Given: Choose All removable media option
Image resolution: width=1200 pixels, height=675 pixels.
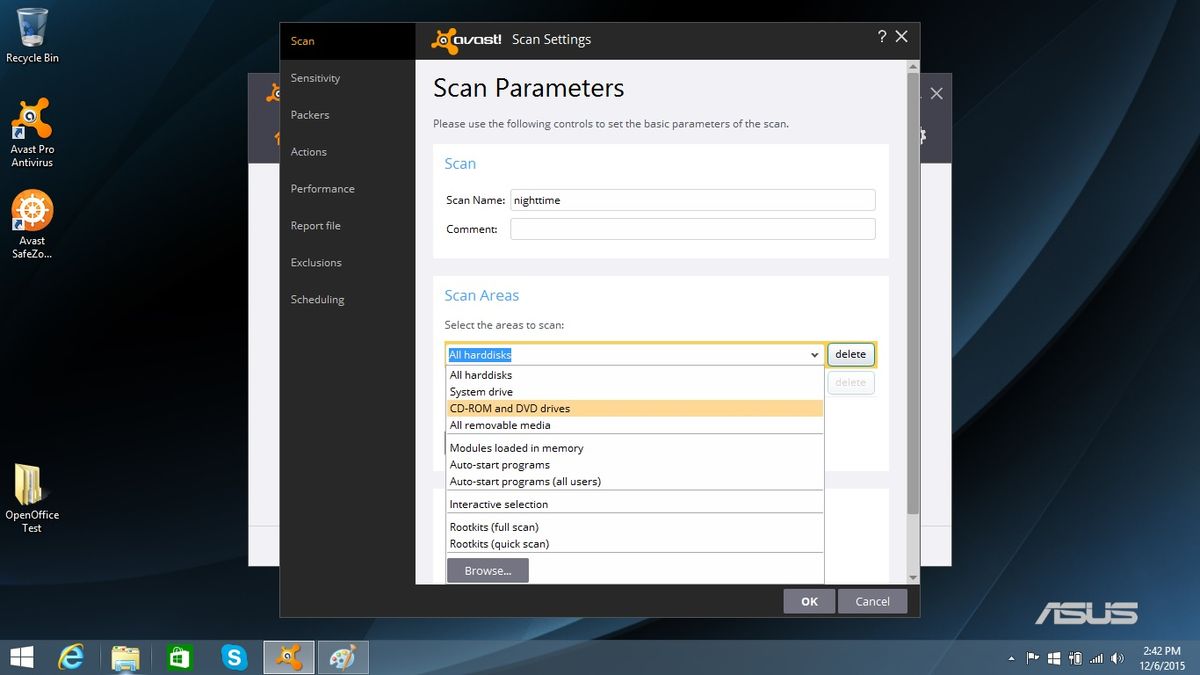Looking at the screenshot, I should 634,425.
